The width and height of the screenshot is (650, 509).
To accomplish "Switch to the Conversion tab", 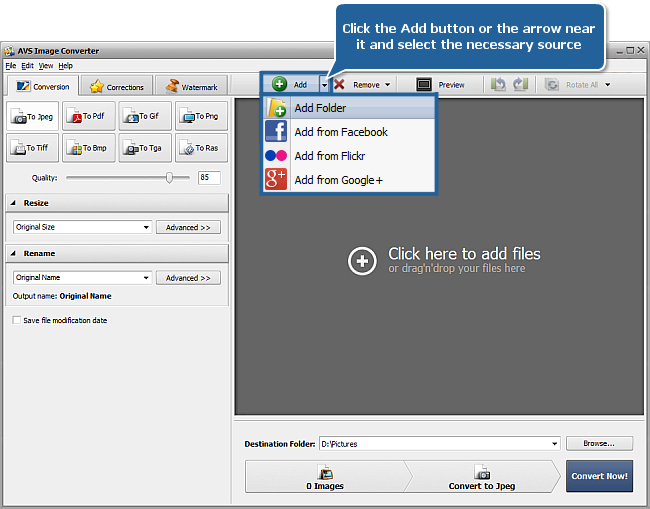I will click(43, 86).
